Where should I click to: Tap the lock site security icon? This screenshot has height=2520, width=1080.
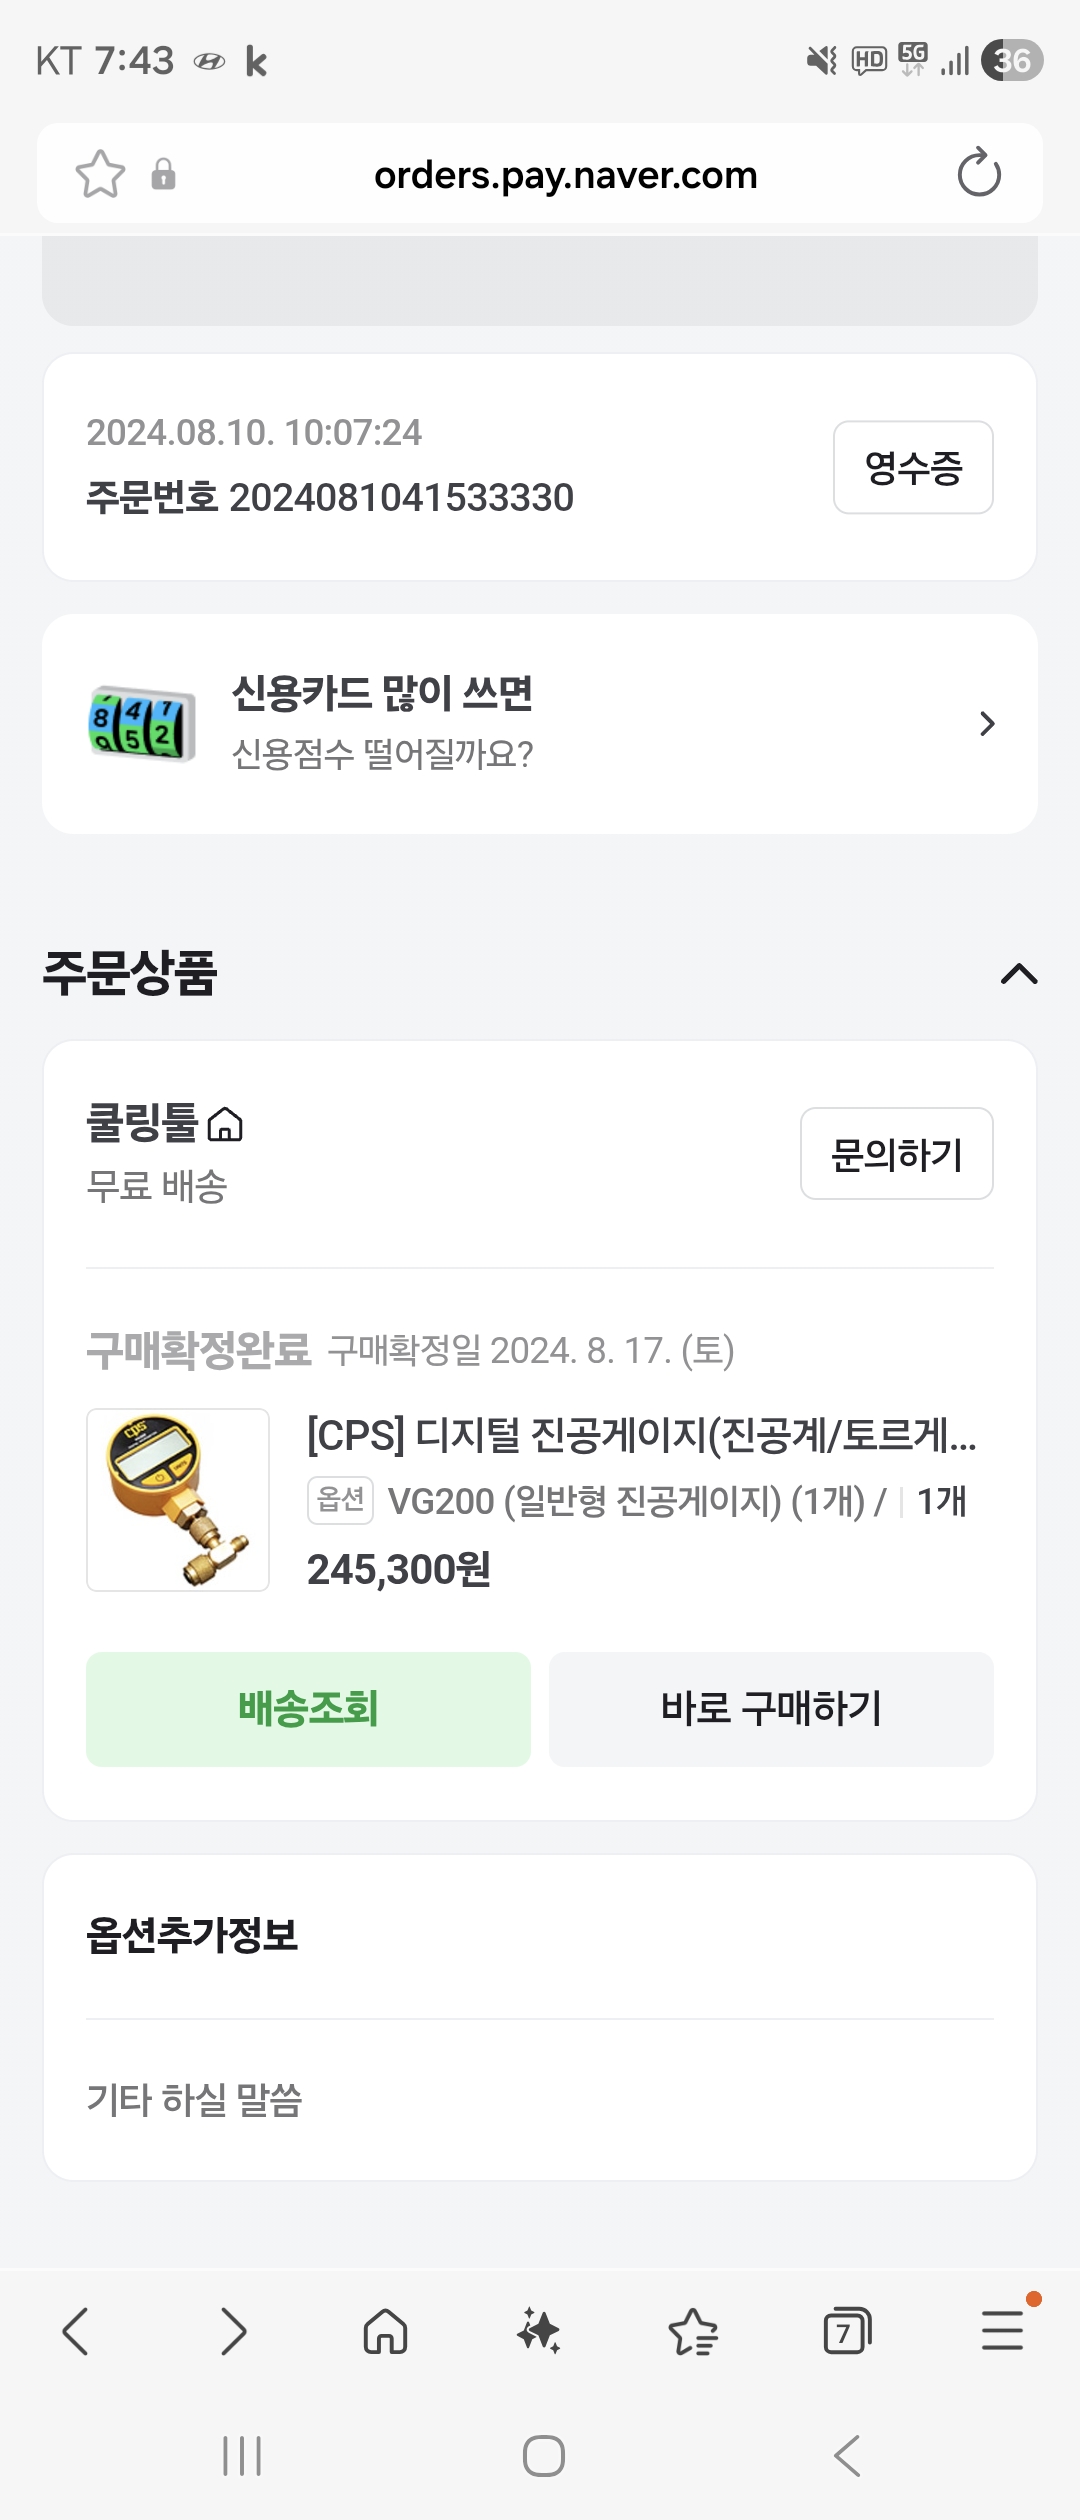[x=163, y=174]
